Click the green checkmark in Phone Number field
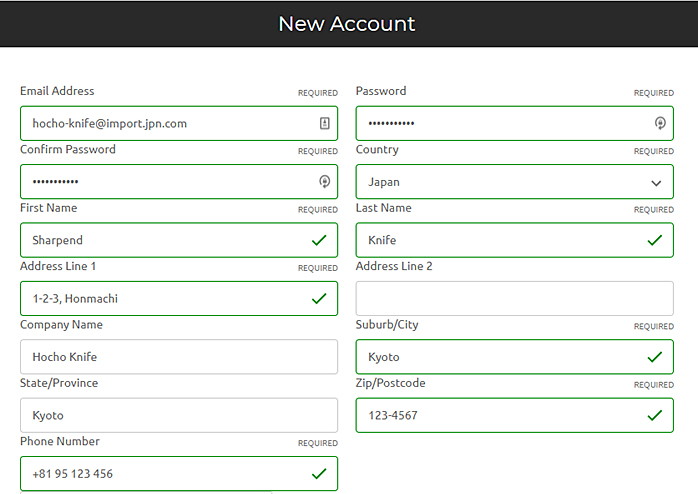 tap(319, 474)
